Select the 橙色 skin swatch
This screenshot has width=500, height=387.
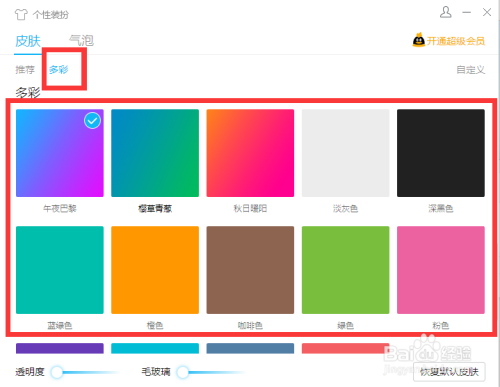[155, 270]
